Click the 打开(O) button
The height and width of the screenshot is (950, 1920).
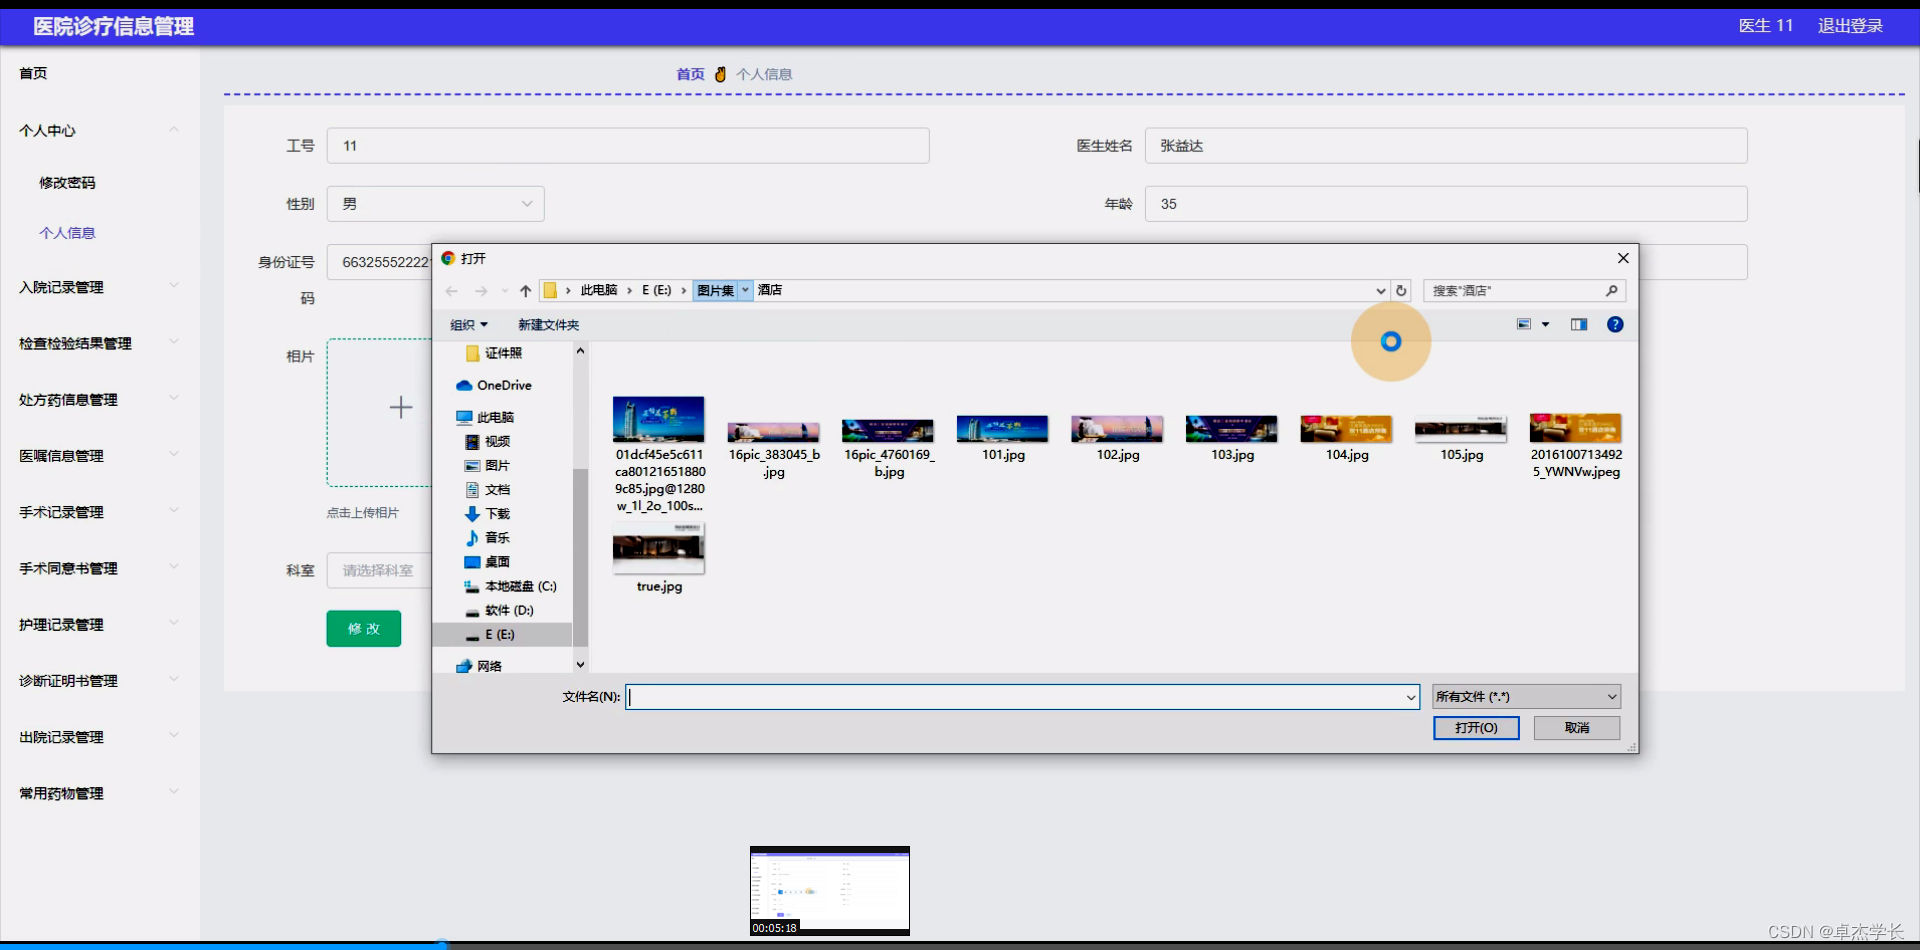pos(1476,728)
